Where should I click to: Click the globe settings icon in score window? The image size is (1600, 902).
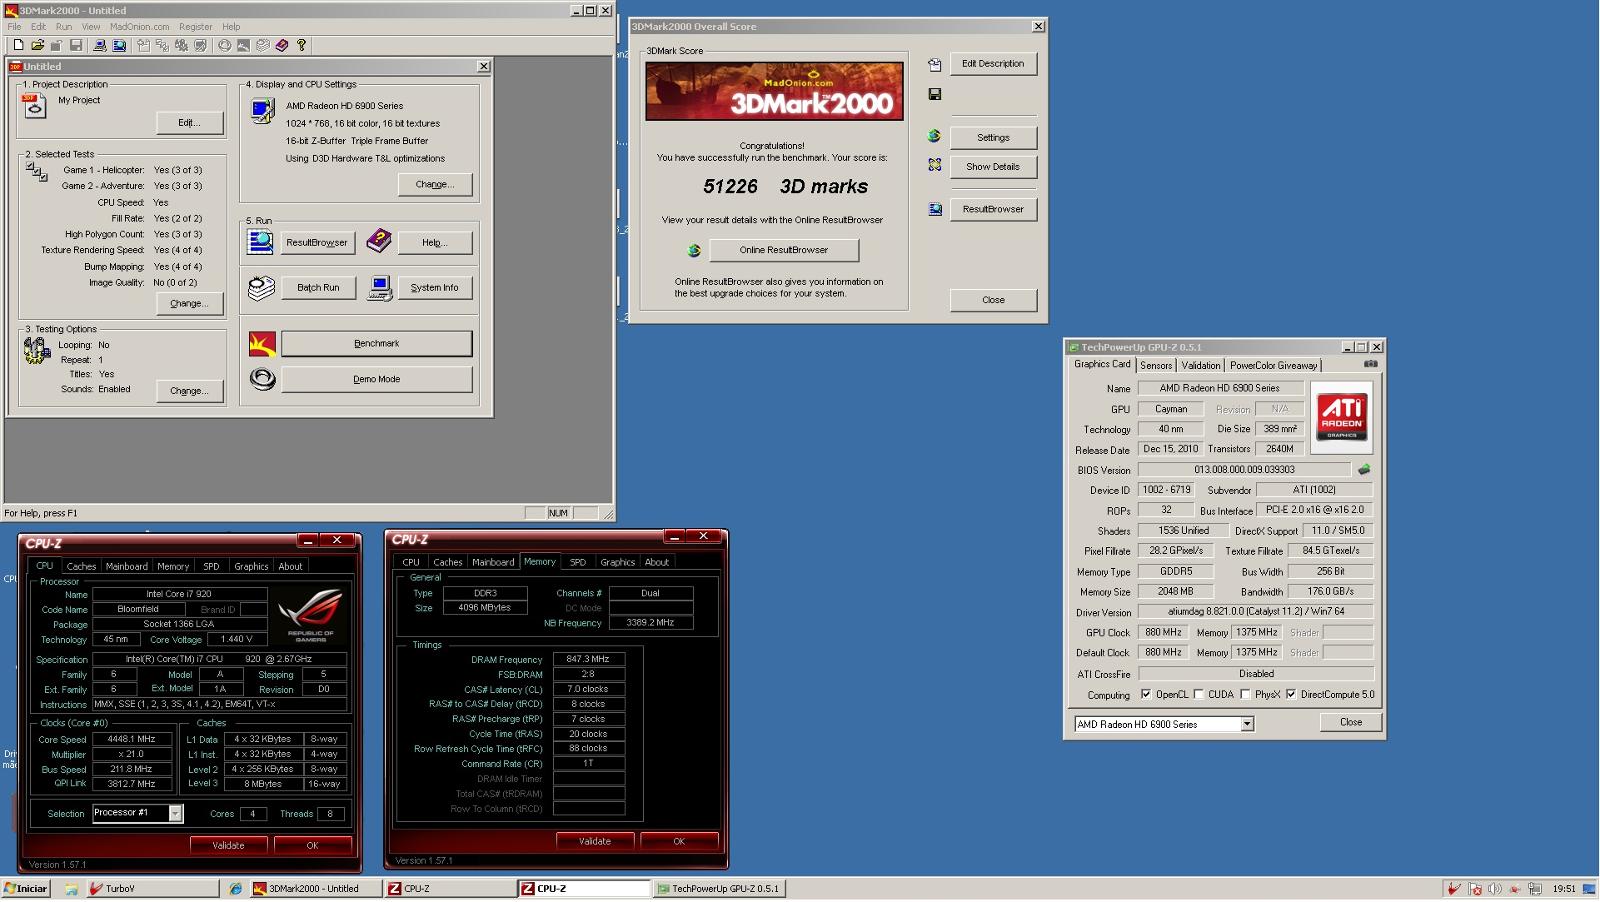pyautogui.click(x=934, y=136)
